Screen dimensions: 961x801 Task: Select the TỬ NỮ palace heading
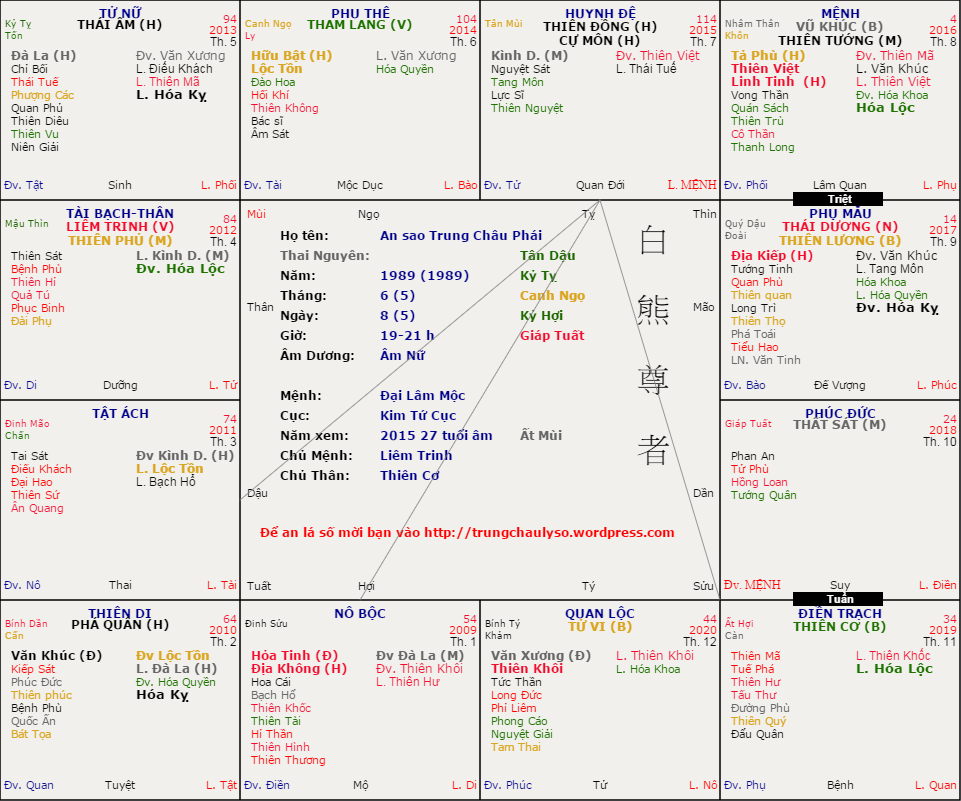(119, 13)
